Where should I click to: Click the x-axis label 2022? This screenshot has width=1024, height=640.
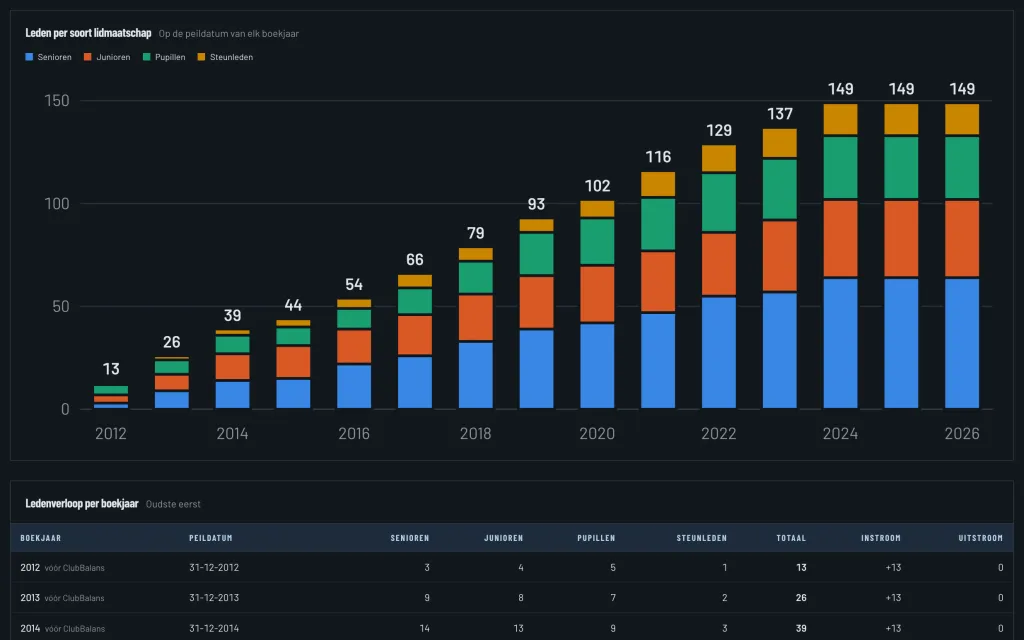tap(718, 433)
